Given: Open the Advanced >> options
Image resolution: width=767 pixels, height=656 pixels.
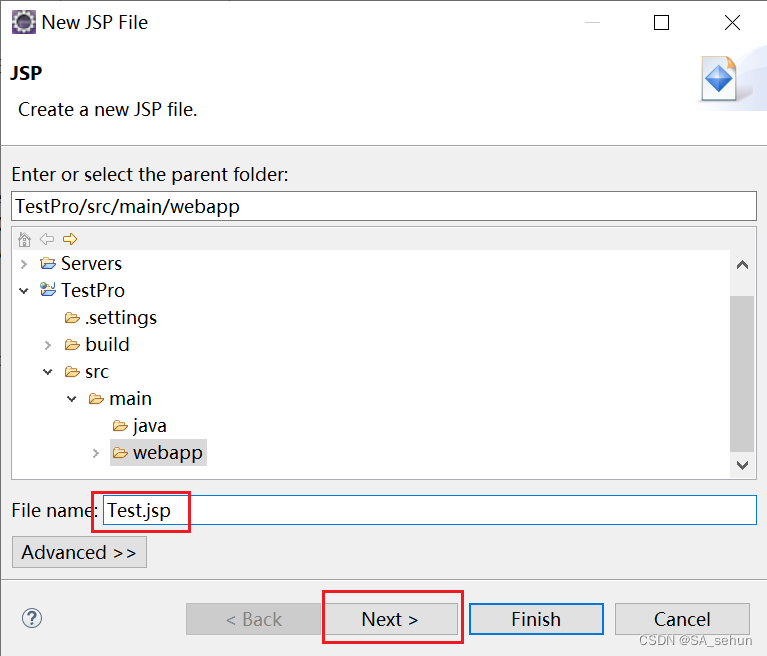Looking at the screenshot, I should pos(79,552).
